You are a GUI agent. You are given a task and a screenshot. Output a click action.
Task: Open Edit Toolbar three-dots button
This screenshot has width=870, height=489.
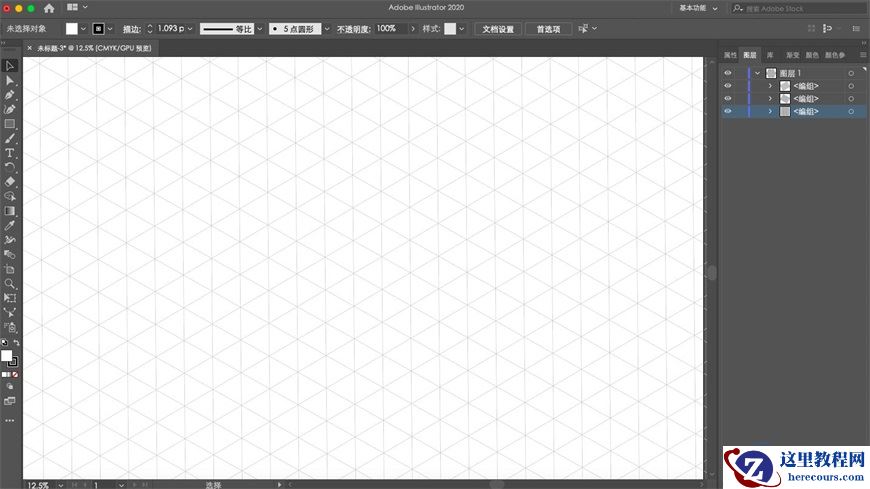(9, 421)
